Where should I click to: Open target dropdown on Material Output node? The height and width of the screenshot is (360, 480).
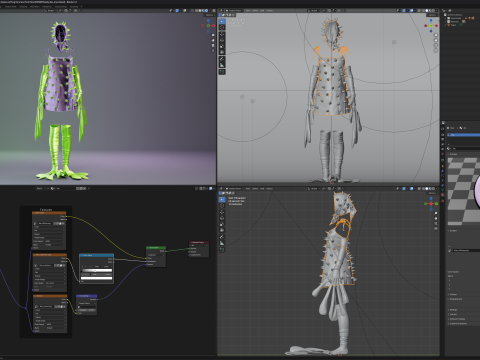199,246
